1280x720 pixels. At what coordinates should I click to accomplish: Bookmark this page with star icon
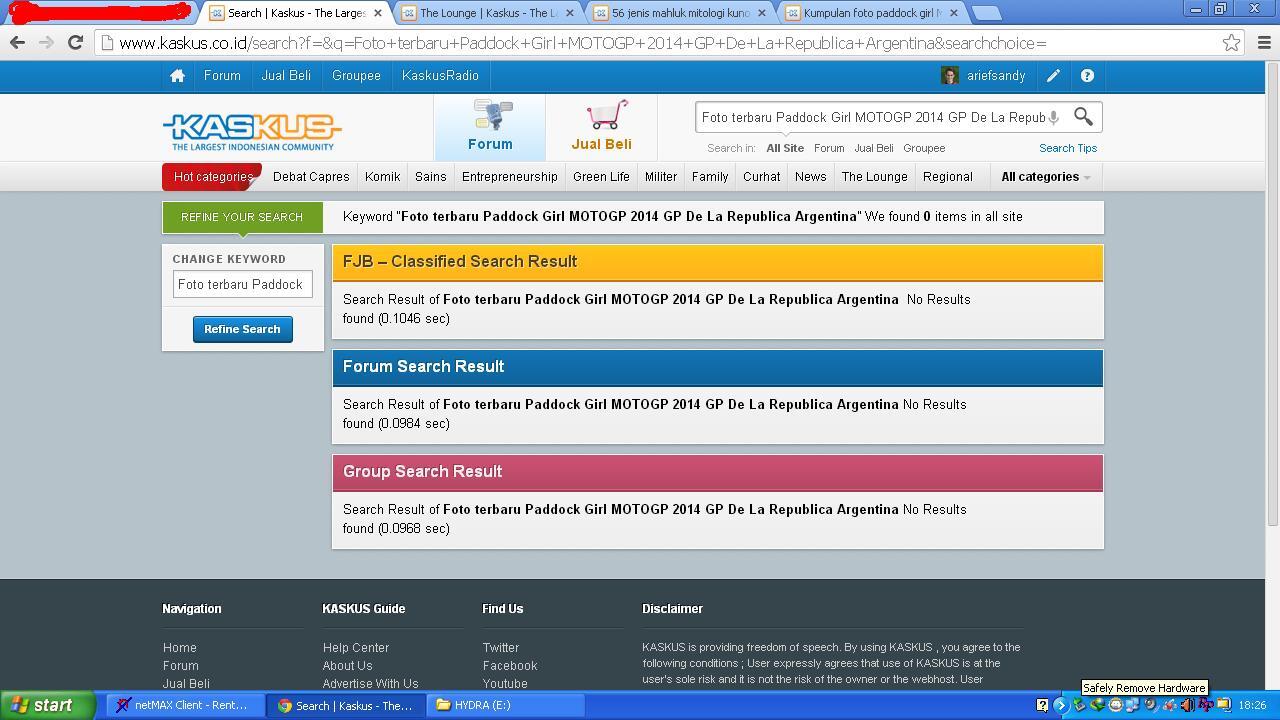(x=1231, y=43)
